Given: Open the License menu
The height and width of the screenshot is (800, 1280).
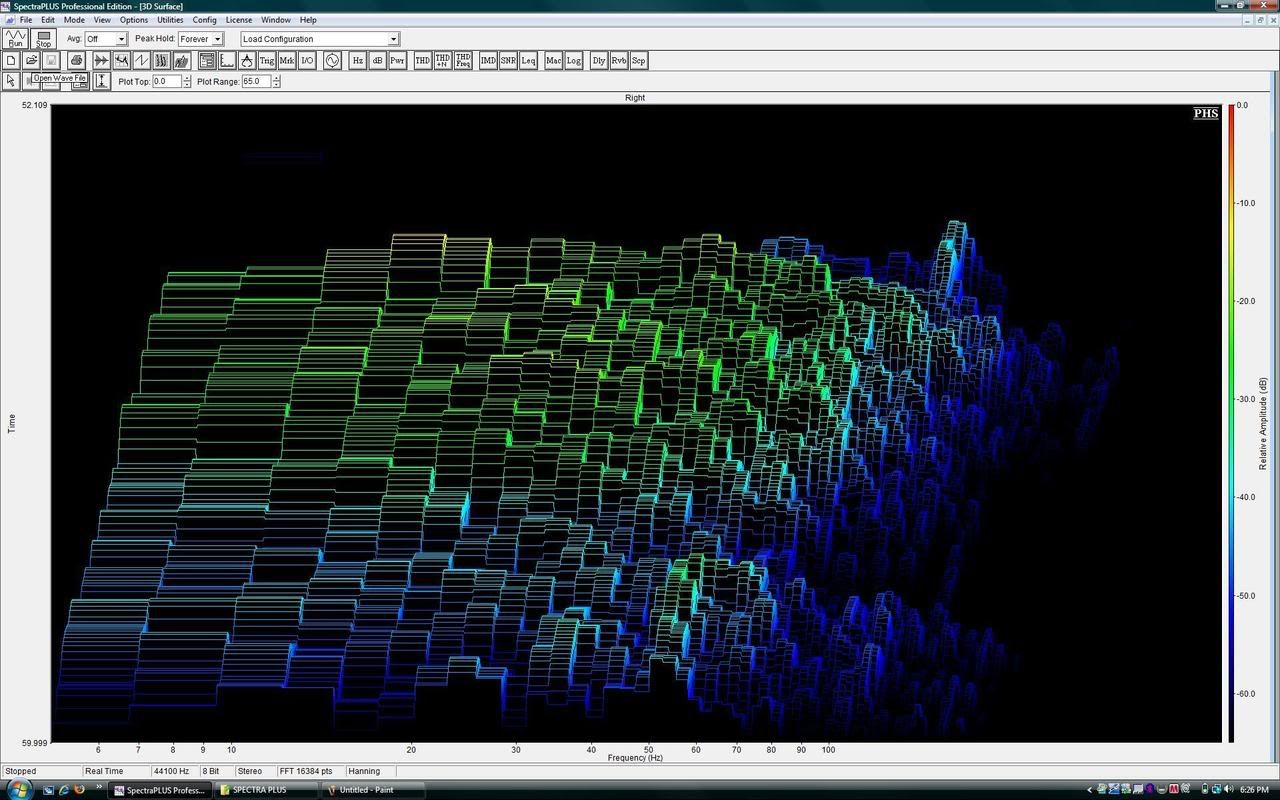Looking at the screenshot, I should 239,20.
